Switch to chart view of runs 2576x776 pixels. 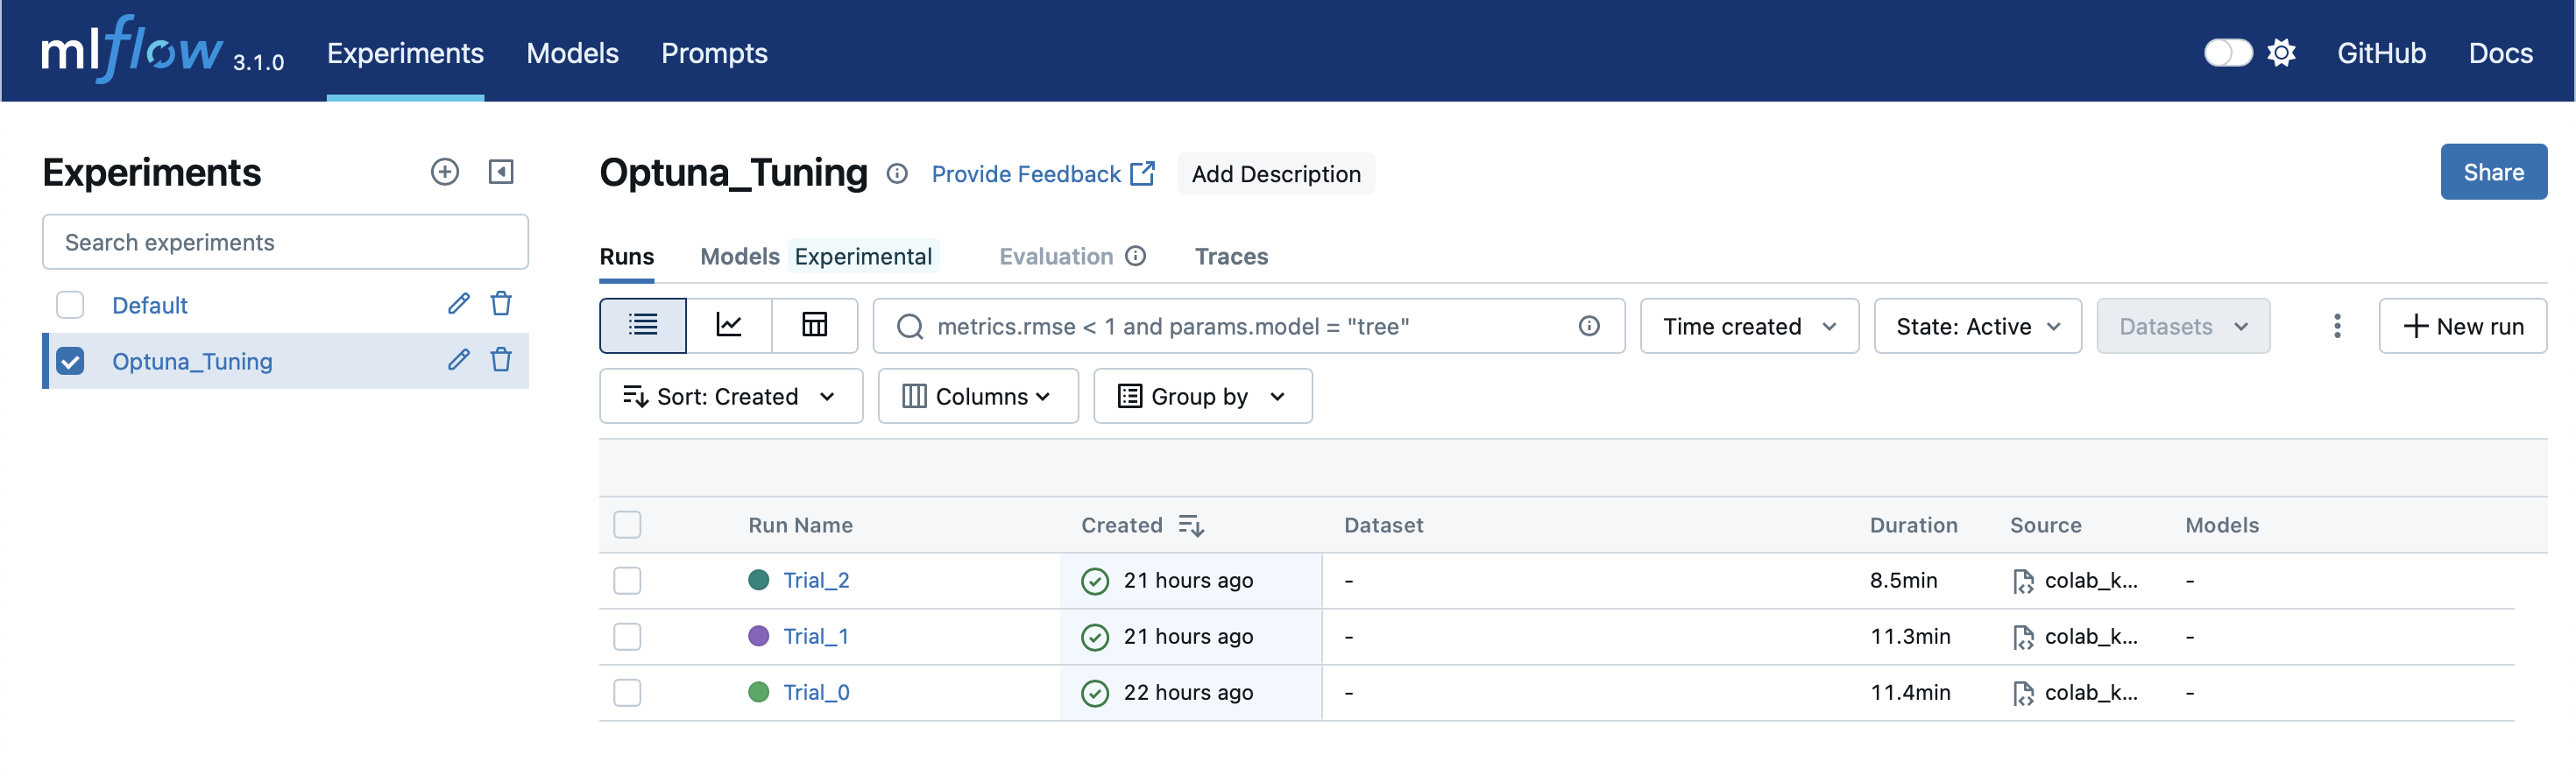[729, 326]
